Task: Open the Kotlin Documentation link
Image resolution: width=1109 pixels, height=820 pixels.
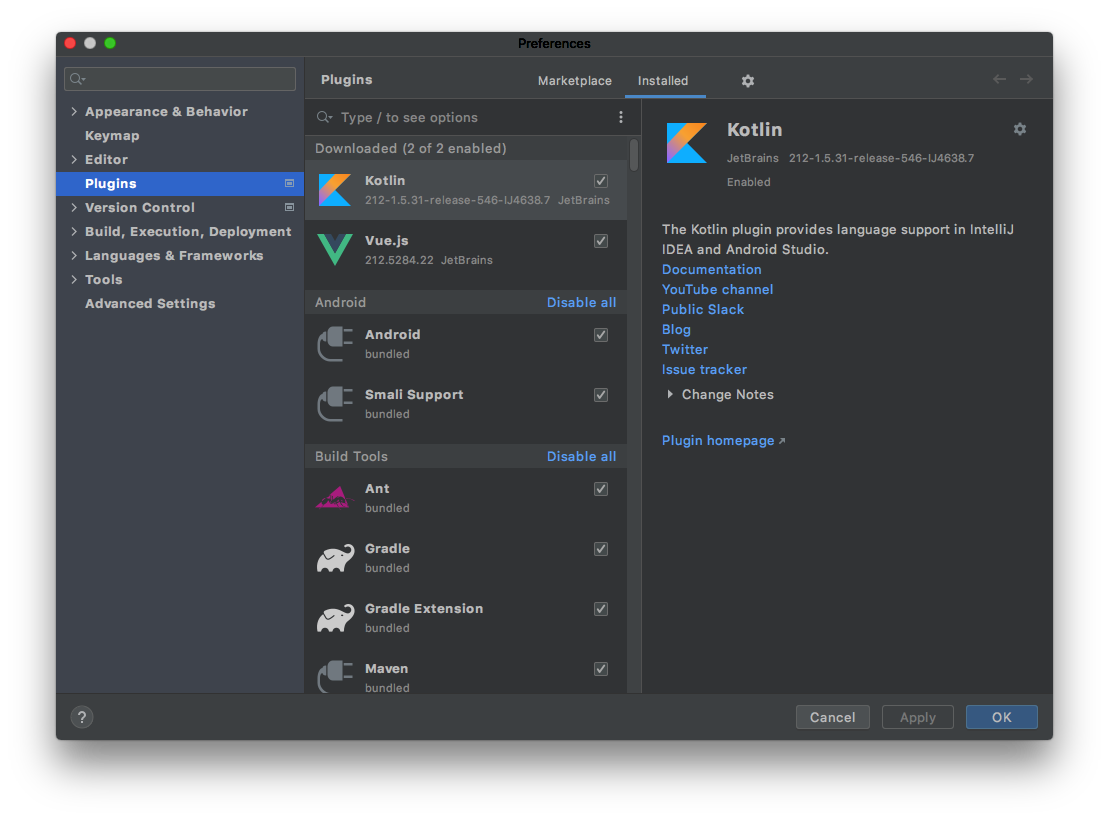Action: pos(712,270)
